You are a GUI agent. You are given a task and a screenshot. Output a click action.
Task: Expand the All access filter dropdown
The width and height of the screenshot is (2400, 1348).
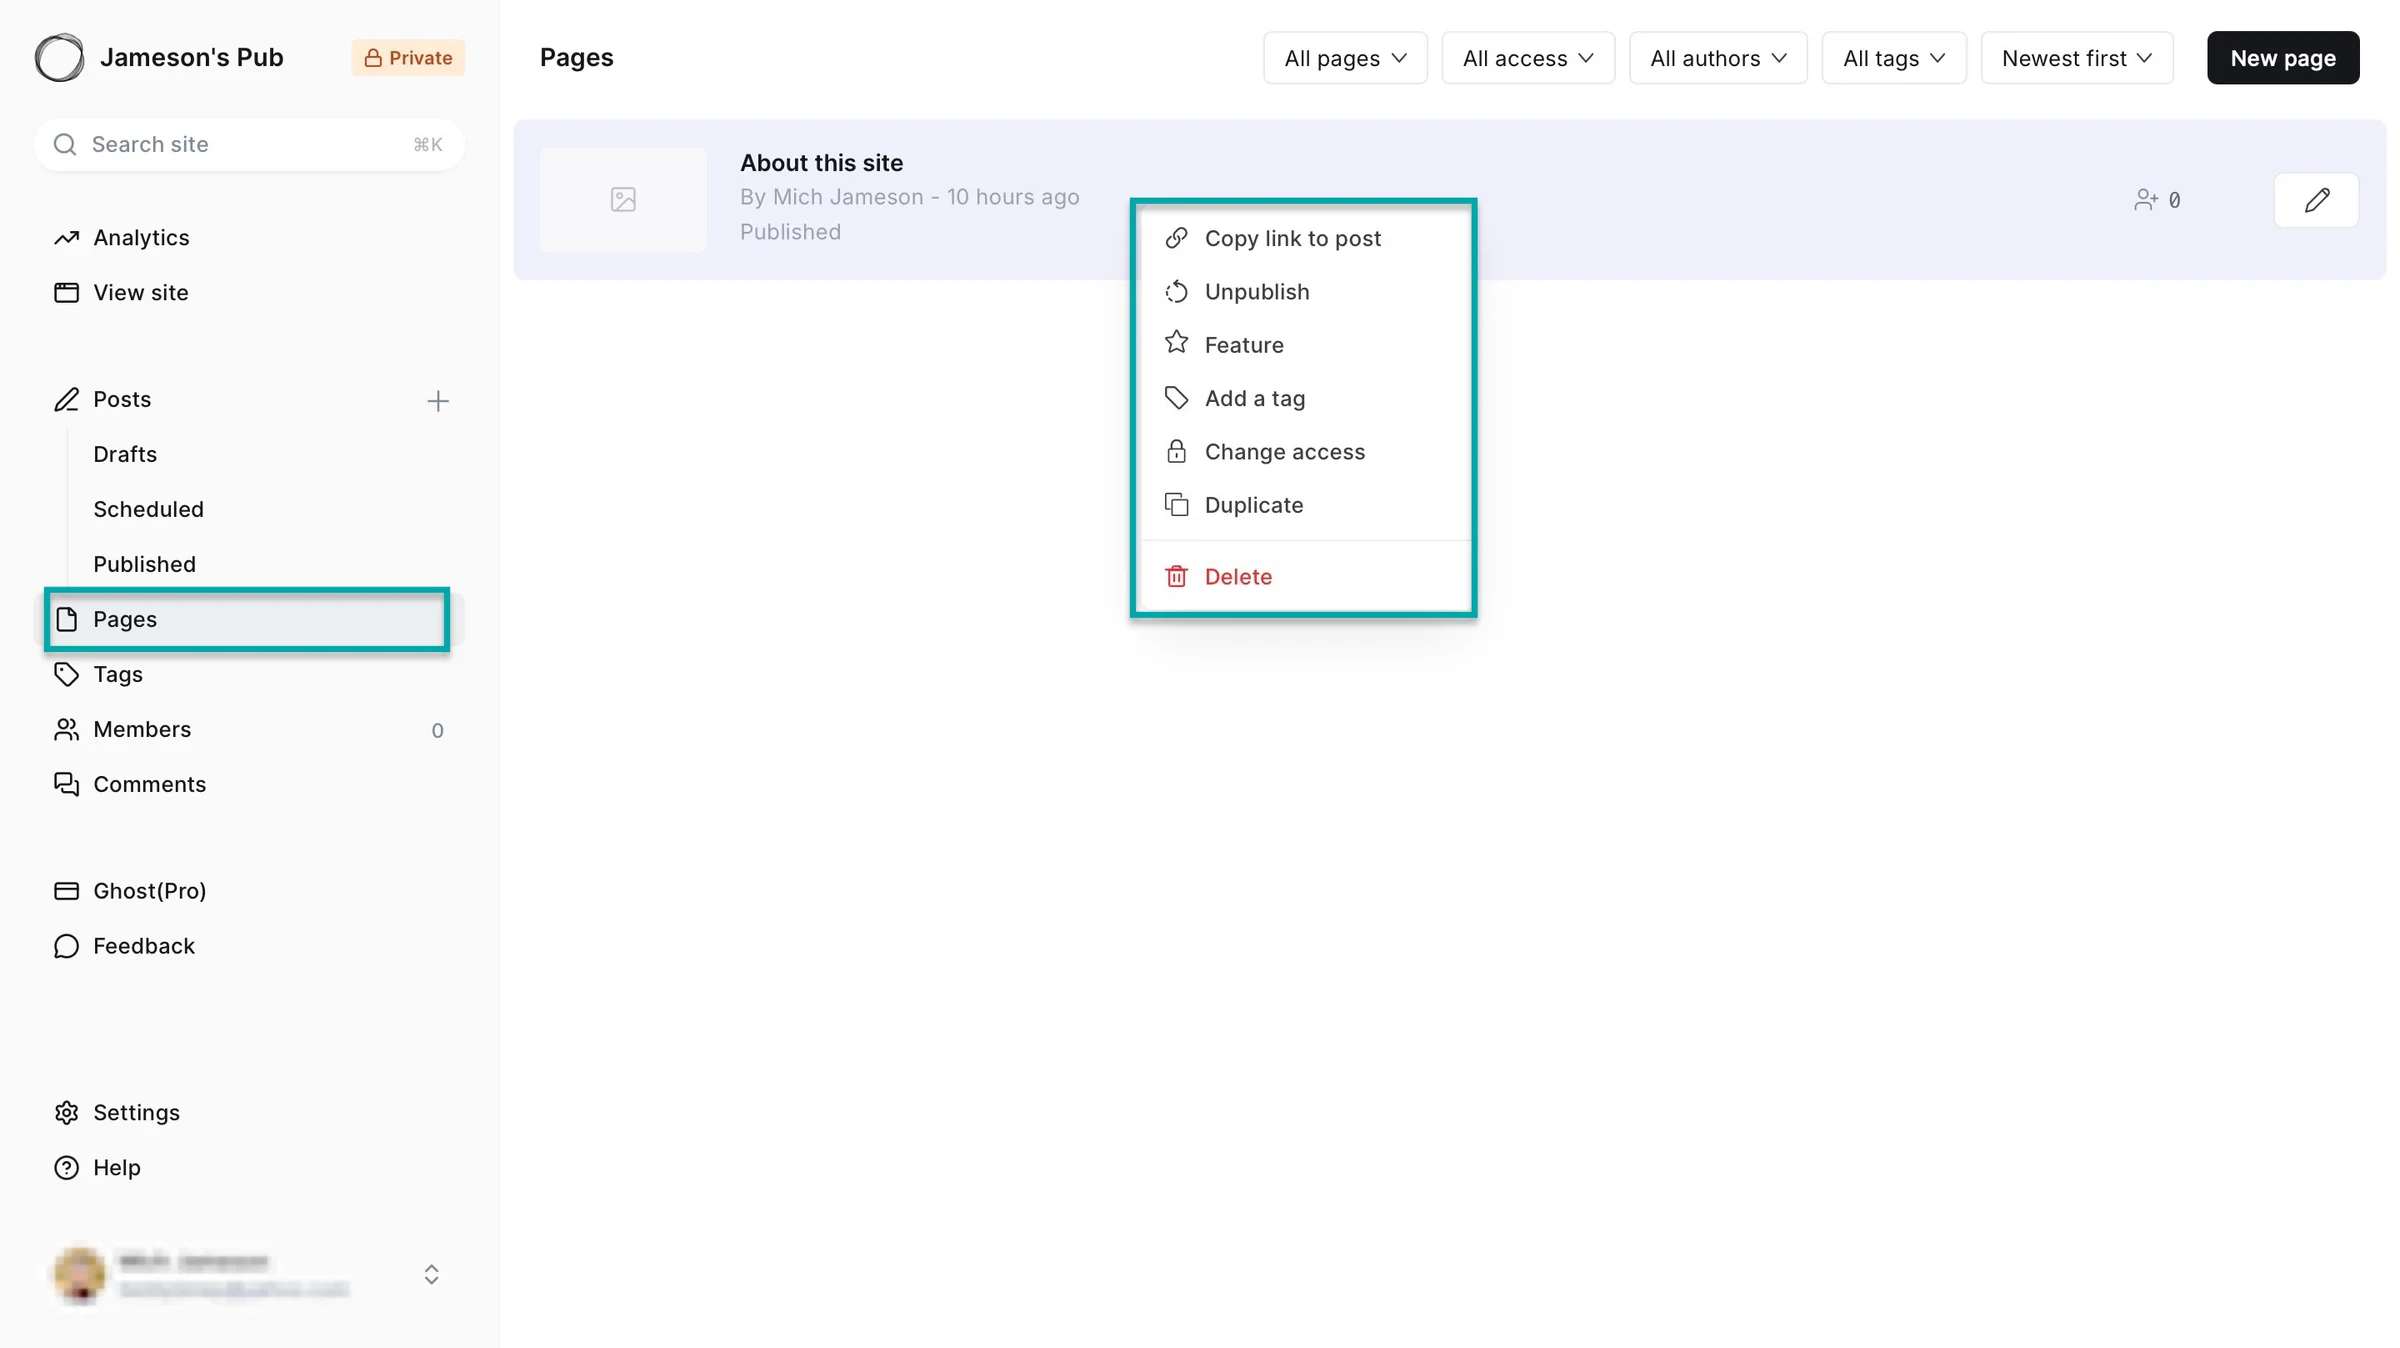point(1528,58)
